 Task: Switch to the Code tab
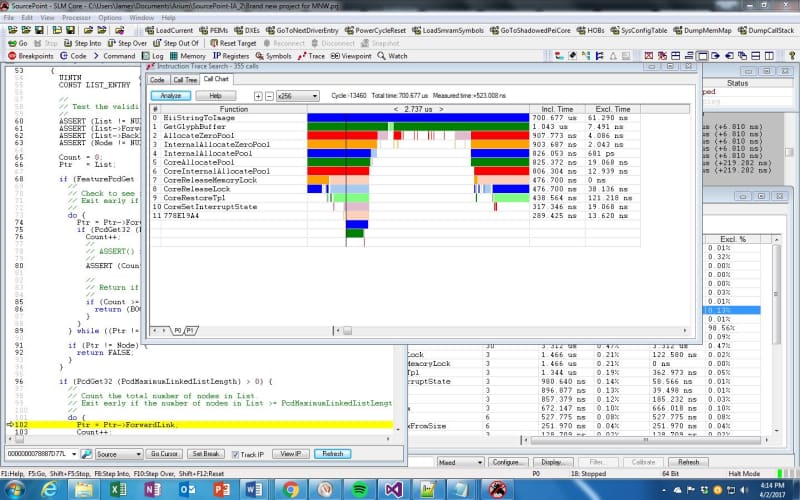pos(157,80)
